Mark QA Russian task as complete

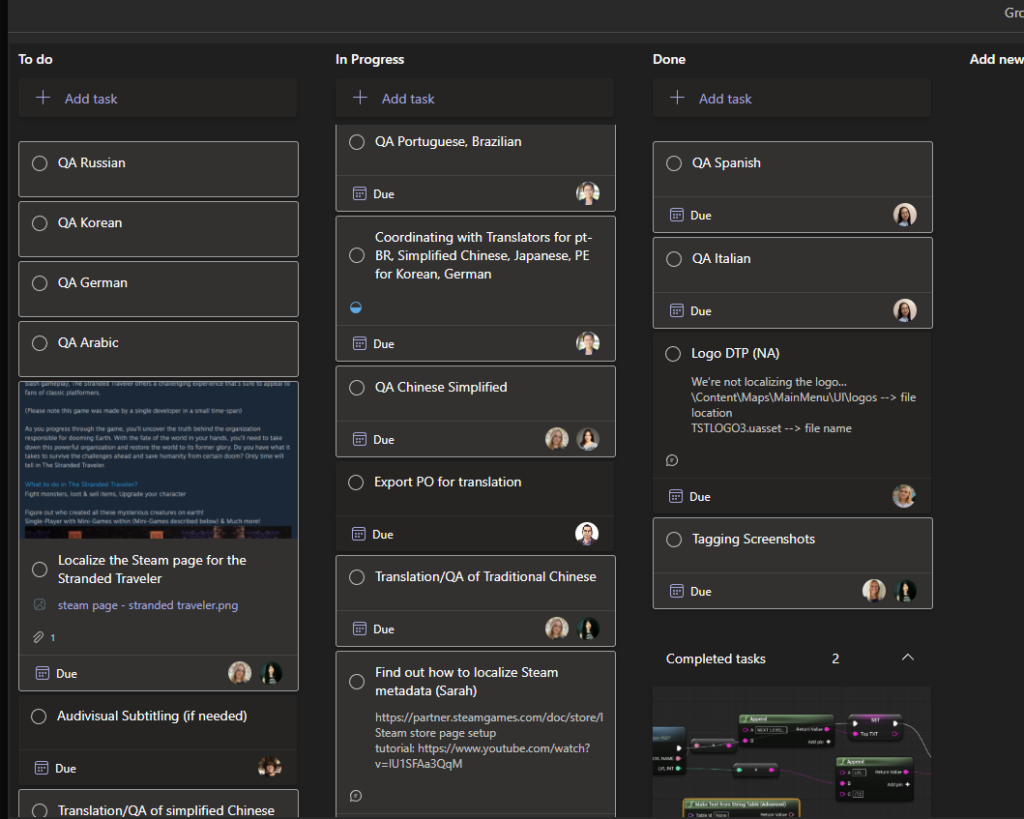coord(40,163)
